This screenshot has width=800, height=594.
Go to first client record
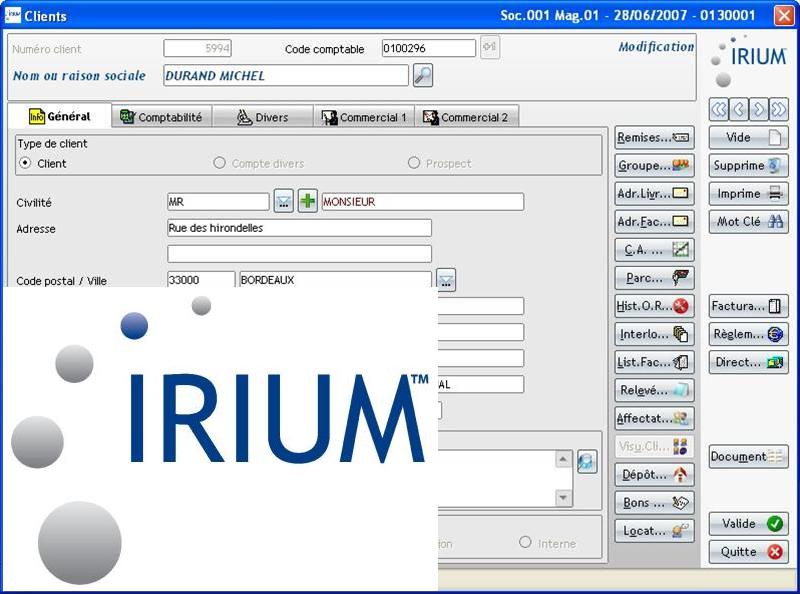pyautogui.click(x=718, y=109)
